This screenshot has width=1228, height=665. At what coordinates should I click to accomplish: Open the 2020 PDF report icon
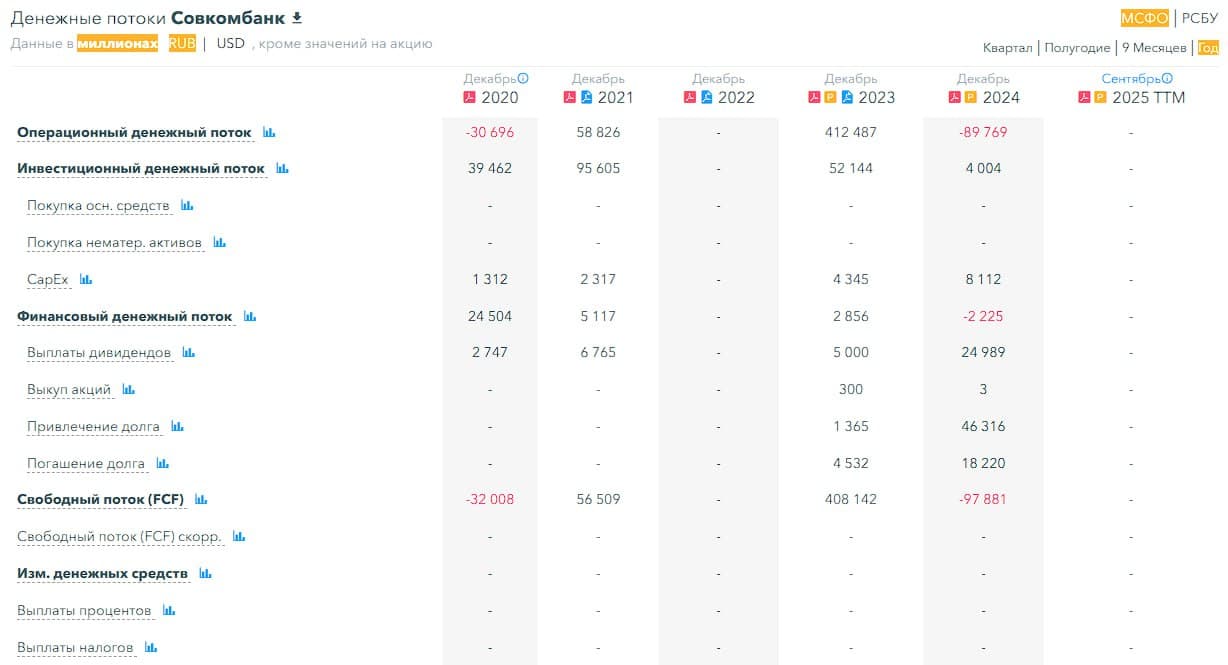tap(469, 97)
